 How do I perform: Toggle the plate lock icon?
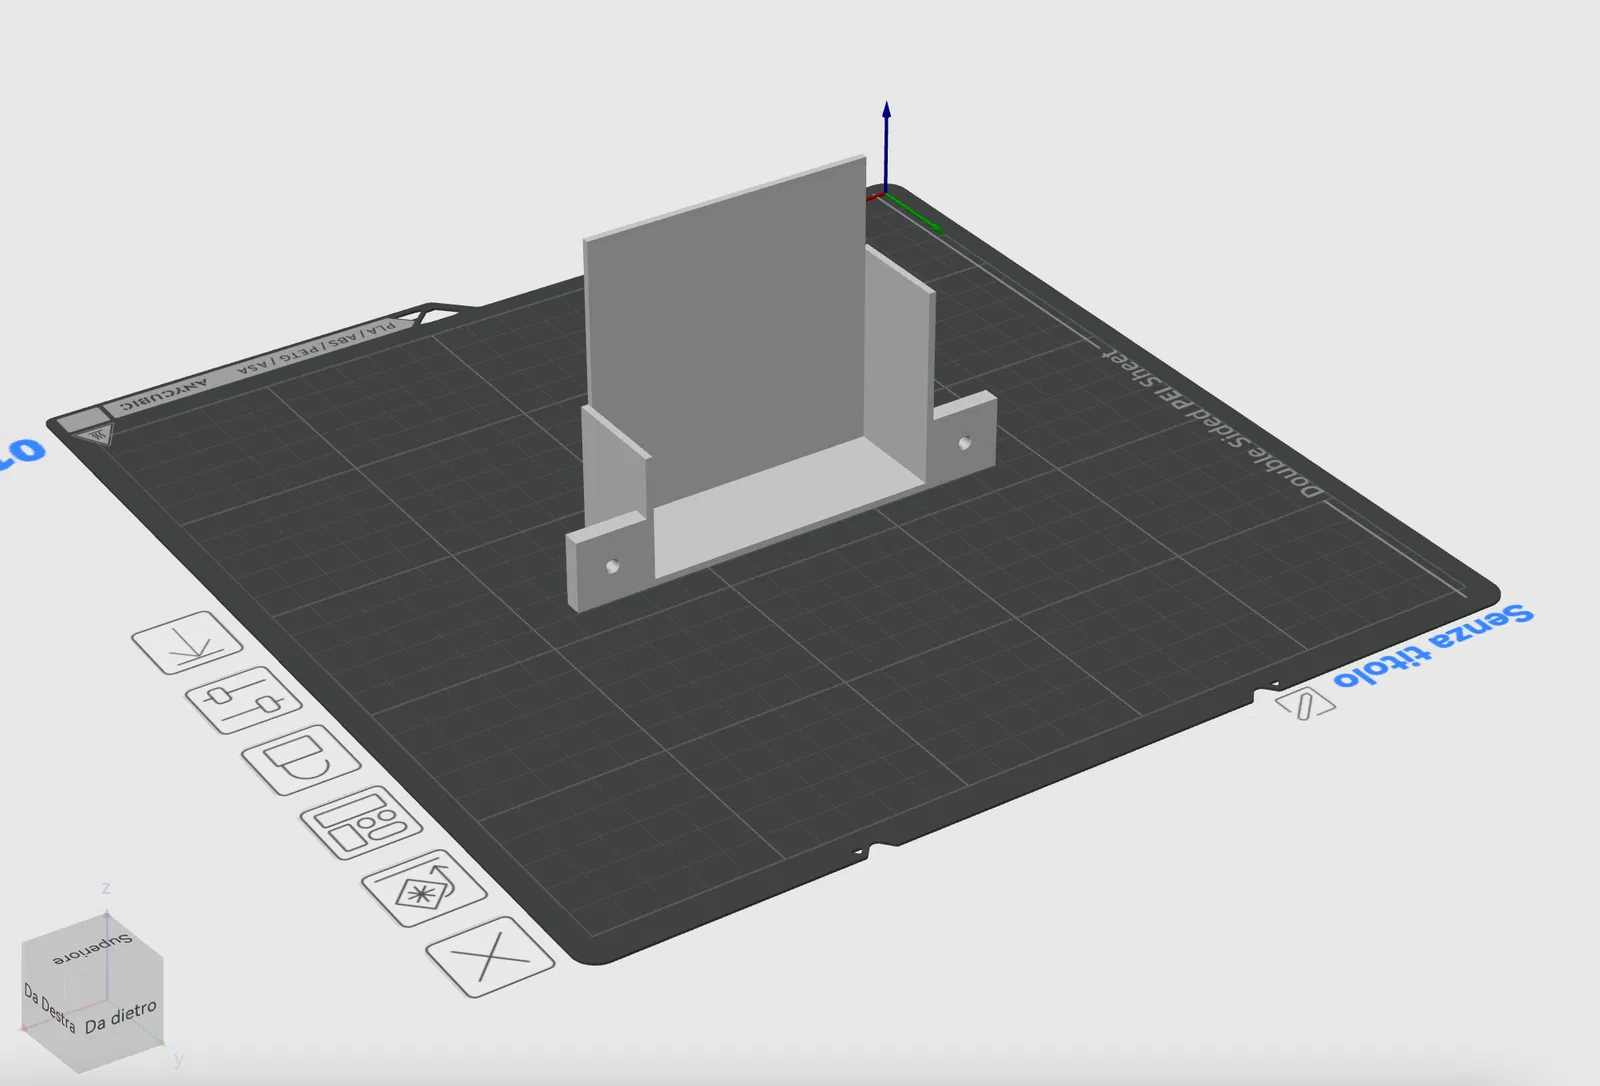click(301, 759)
